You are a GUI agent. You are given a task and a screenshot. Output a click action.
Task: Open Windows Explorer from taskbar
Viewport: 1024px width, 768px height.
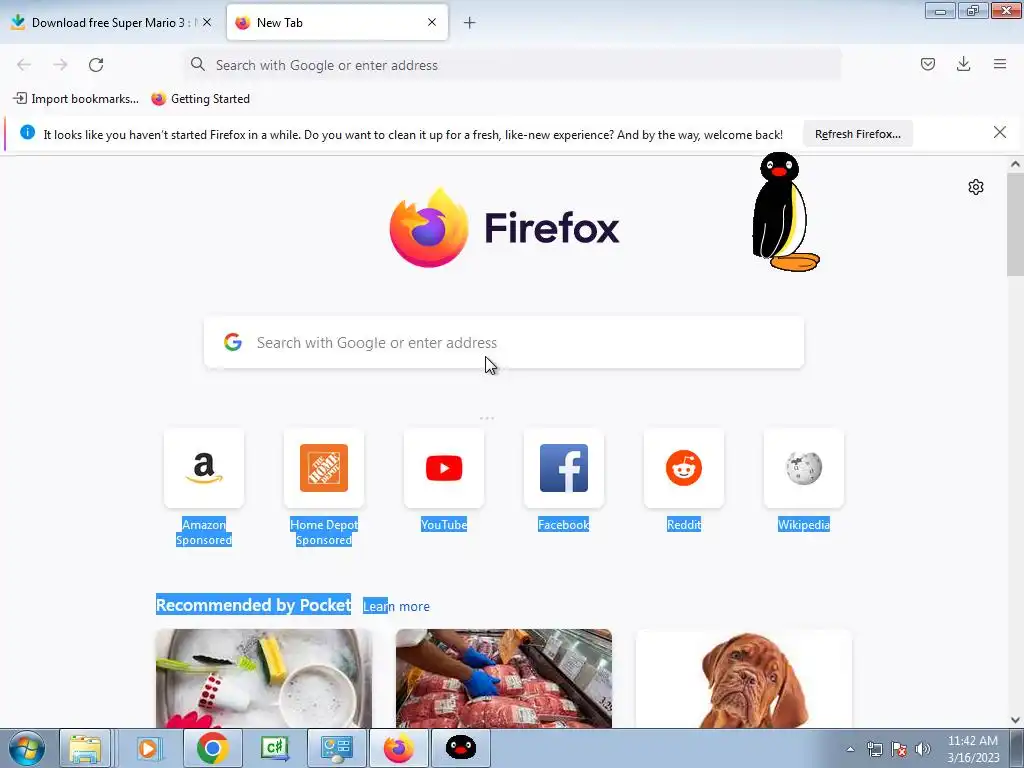(x=85, y=748)
